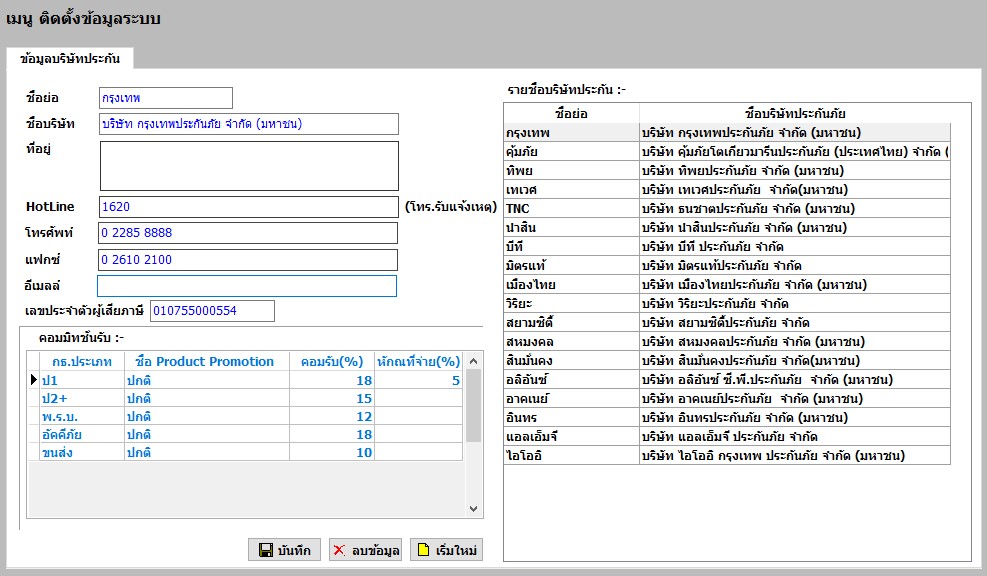Select นำสิน row in insurer list
The image size is (987, 576).
click(727, 227)
